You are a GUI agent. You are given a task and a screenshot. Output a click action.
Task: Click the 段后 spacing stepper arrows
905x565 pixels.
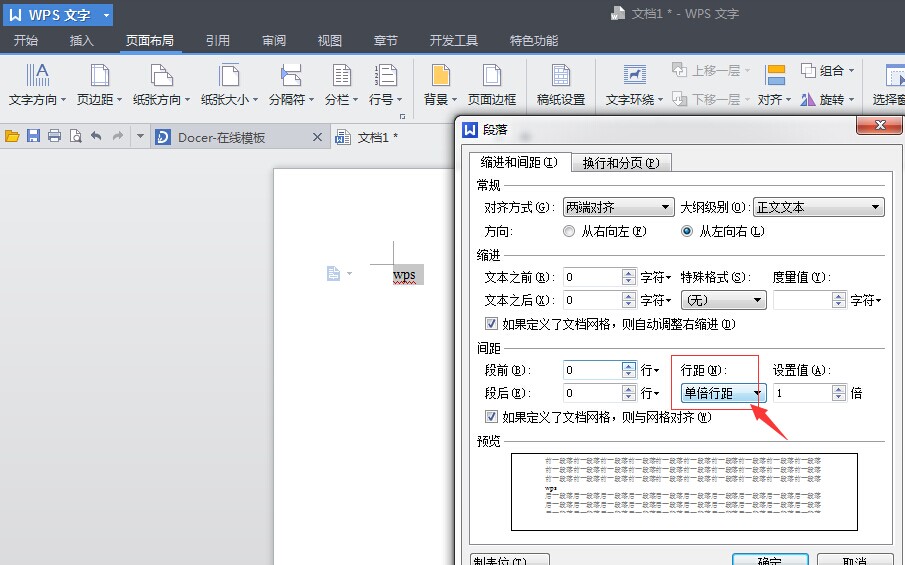pyautogui.click(x=629, y=393)
